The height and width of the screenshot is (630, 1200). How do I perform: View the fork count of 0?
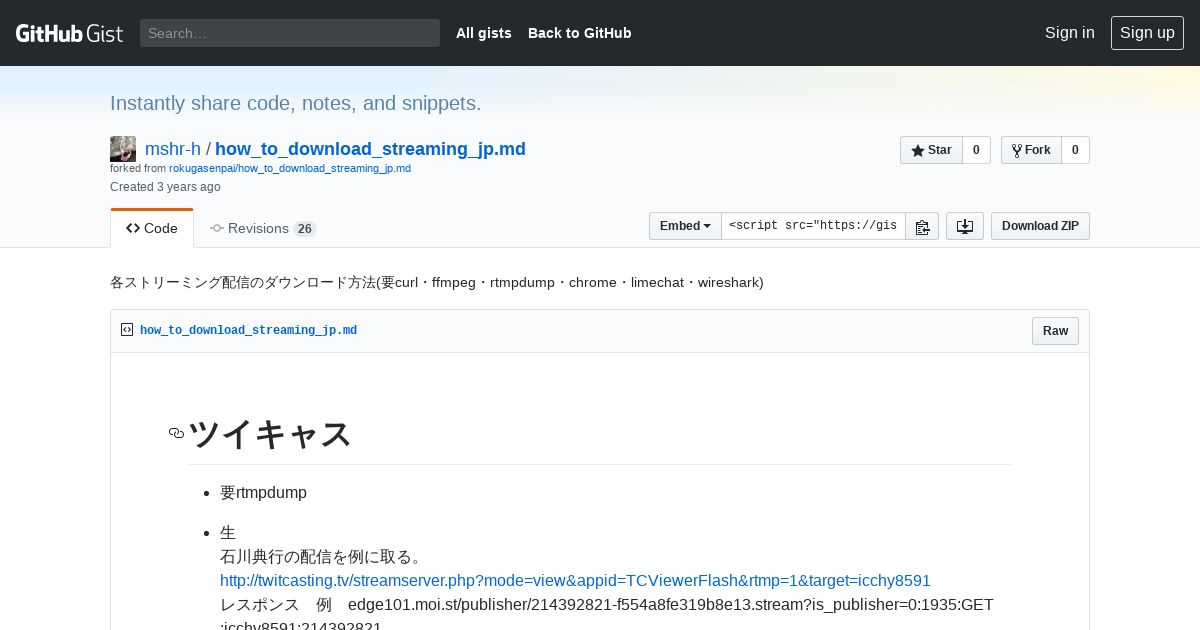pyautogui.click(x=1075, y=150)
